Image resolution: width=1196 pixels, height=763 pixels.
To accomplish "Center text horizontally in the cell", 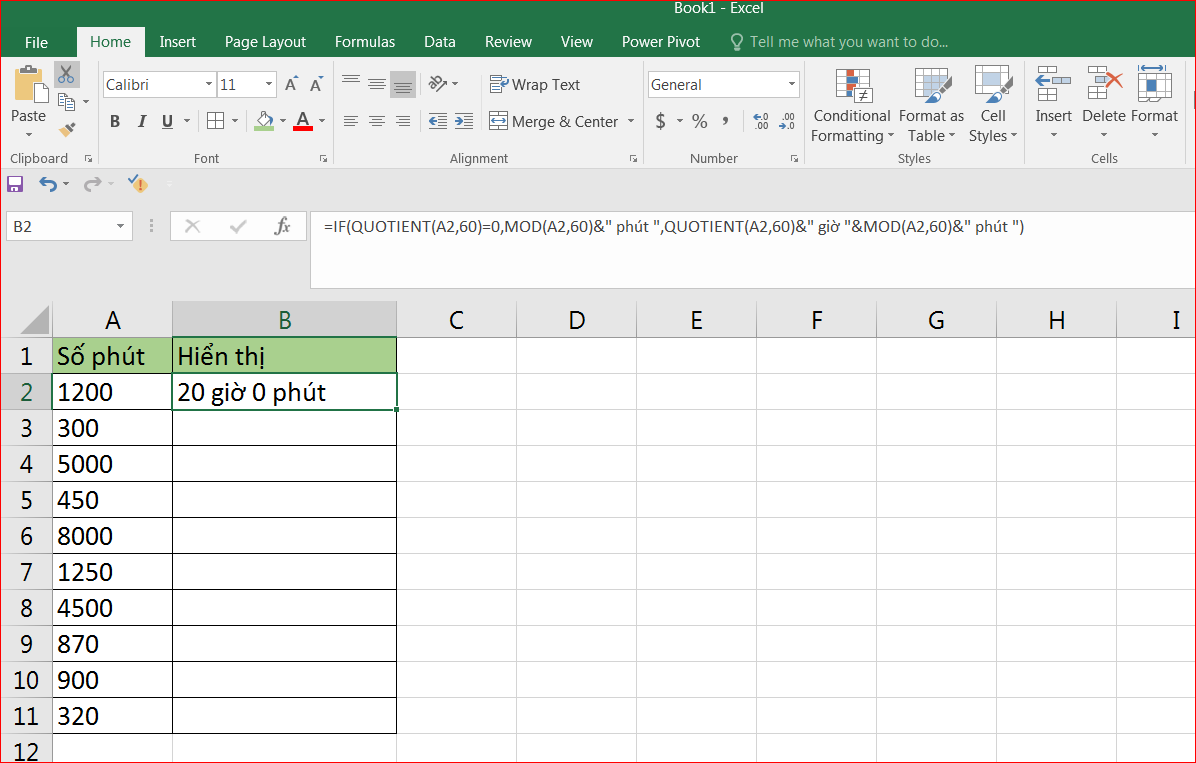I will point(377,121).
